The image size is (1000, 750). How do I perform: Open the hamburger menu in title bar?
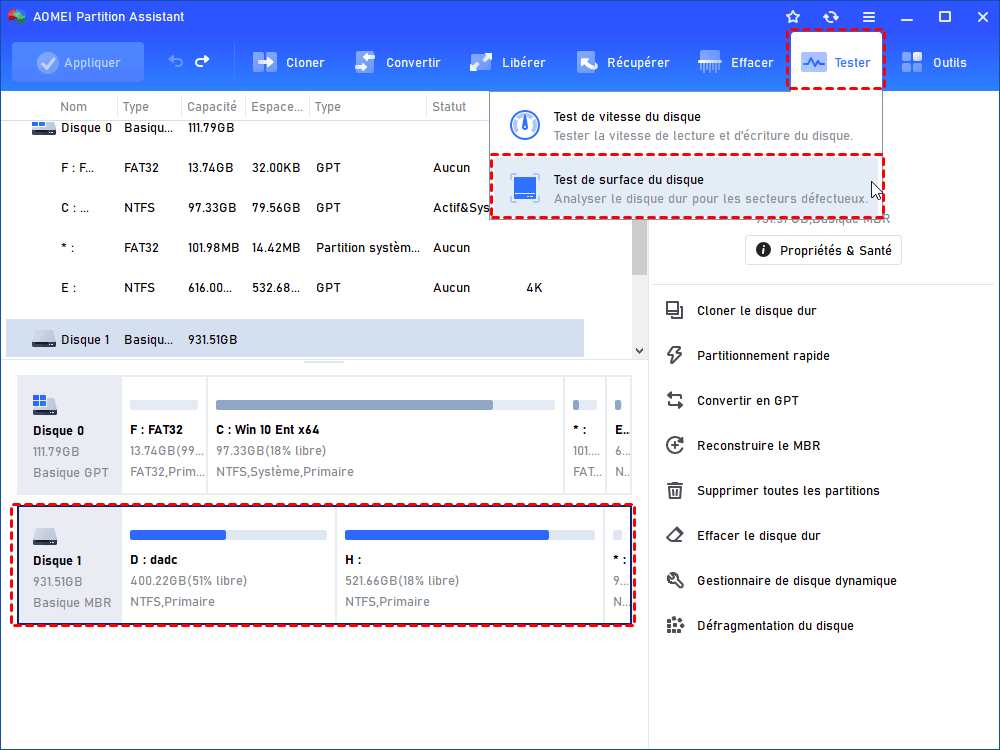pyautogui.click(x=869, y=17)
